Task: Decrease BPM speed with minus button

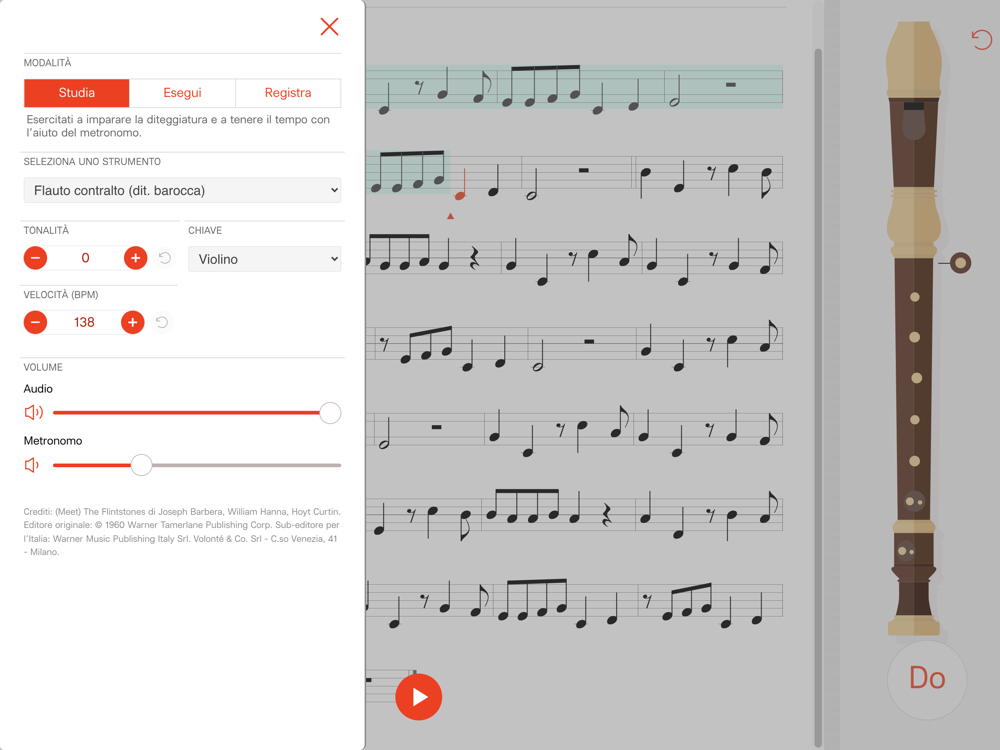Action: point(36,322)
